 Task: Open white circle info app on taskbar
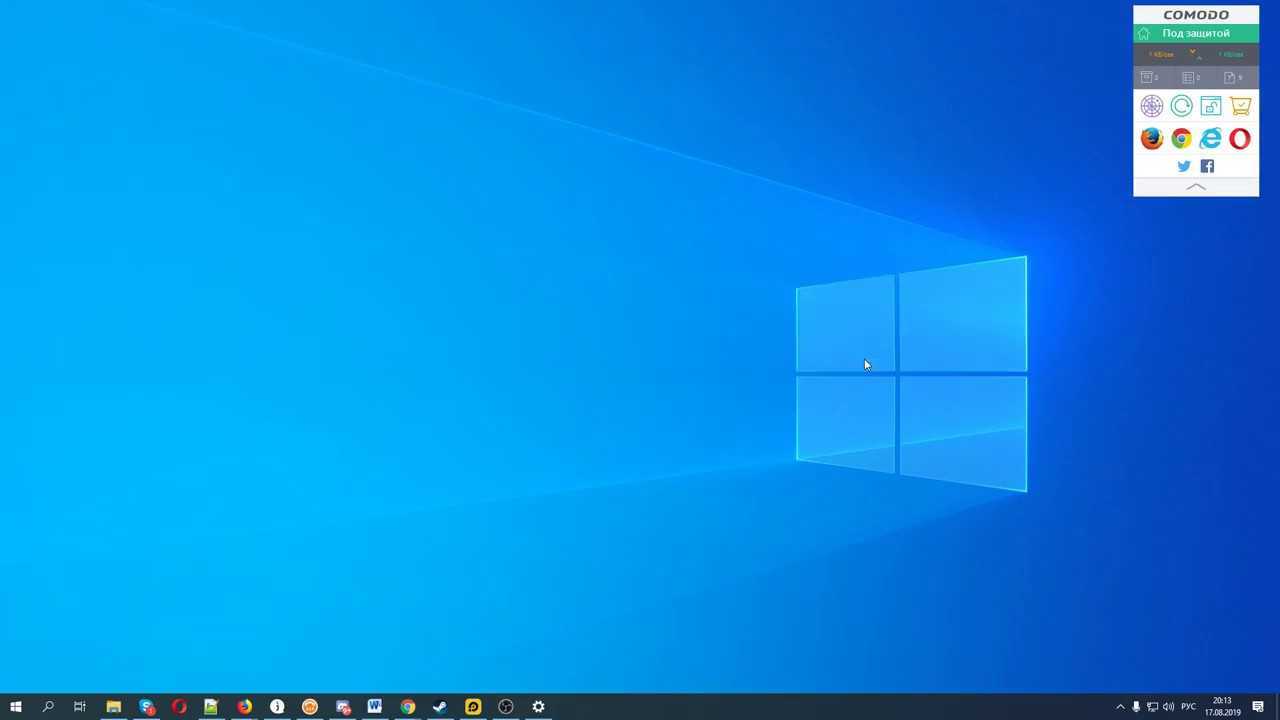pyautogui.click(x=277, y=707)
